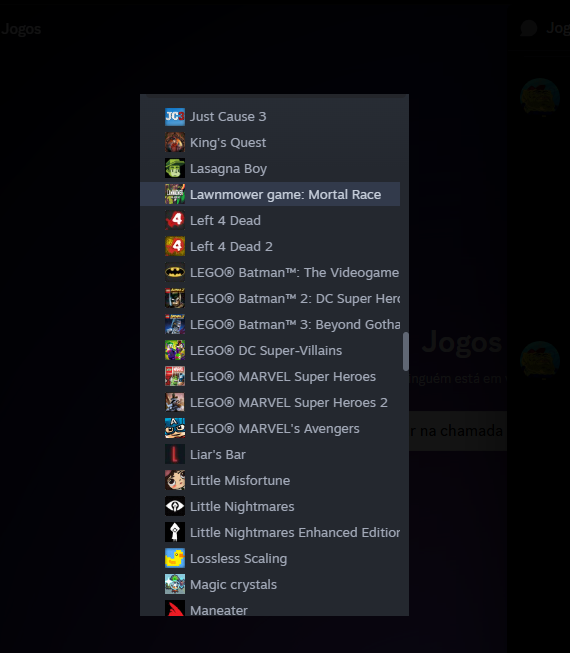Image resolution: width=570 pixels, height=653 pixels.
Task: Click the Lossless Scaling duck icon
Action: click(x=175, y=558)
